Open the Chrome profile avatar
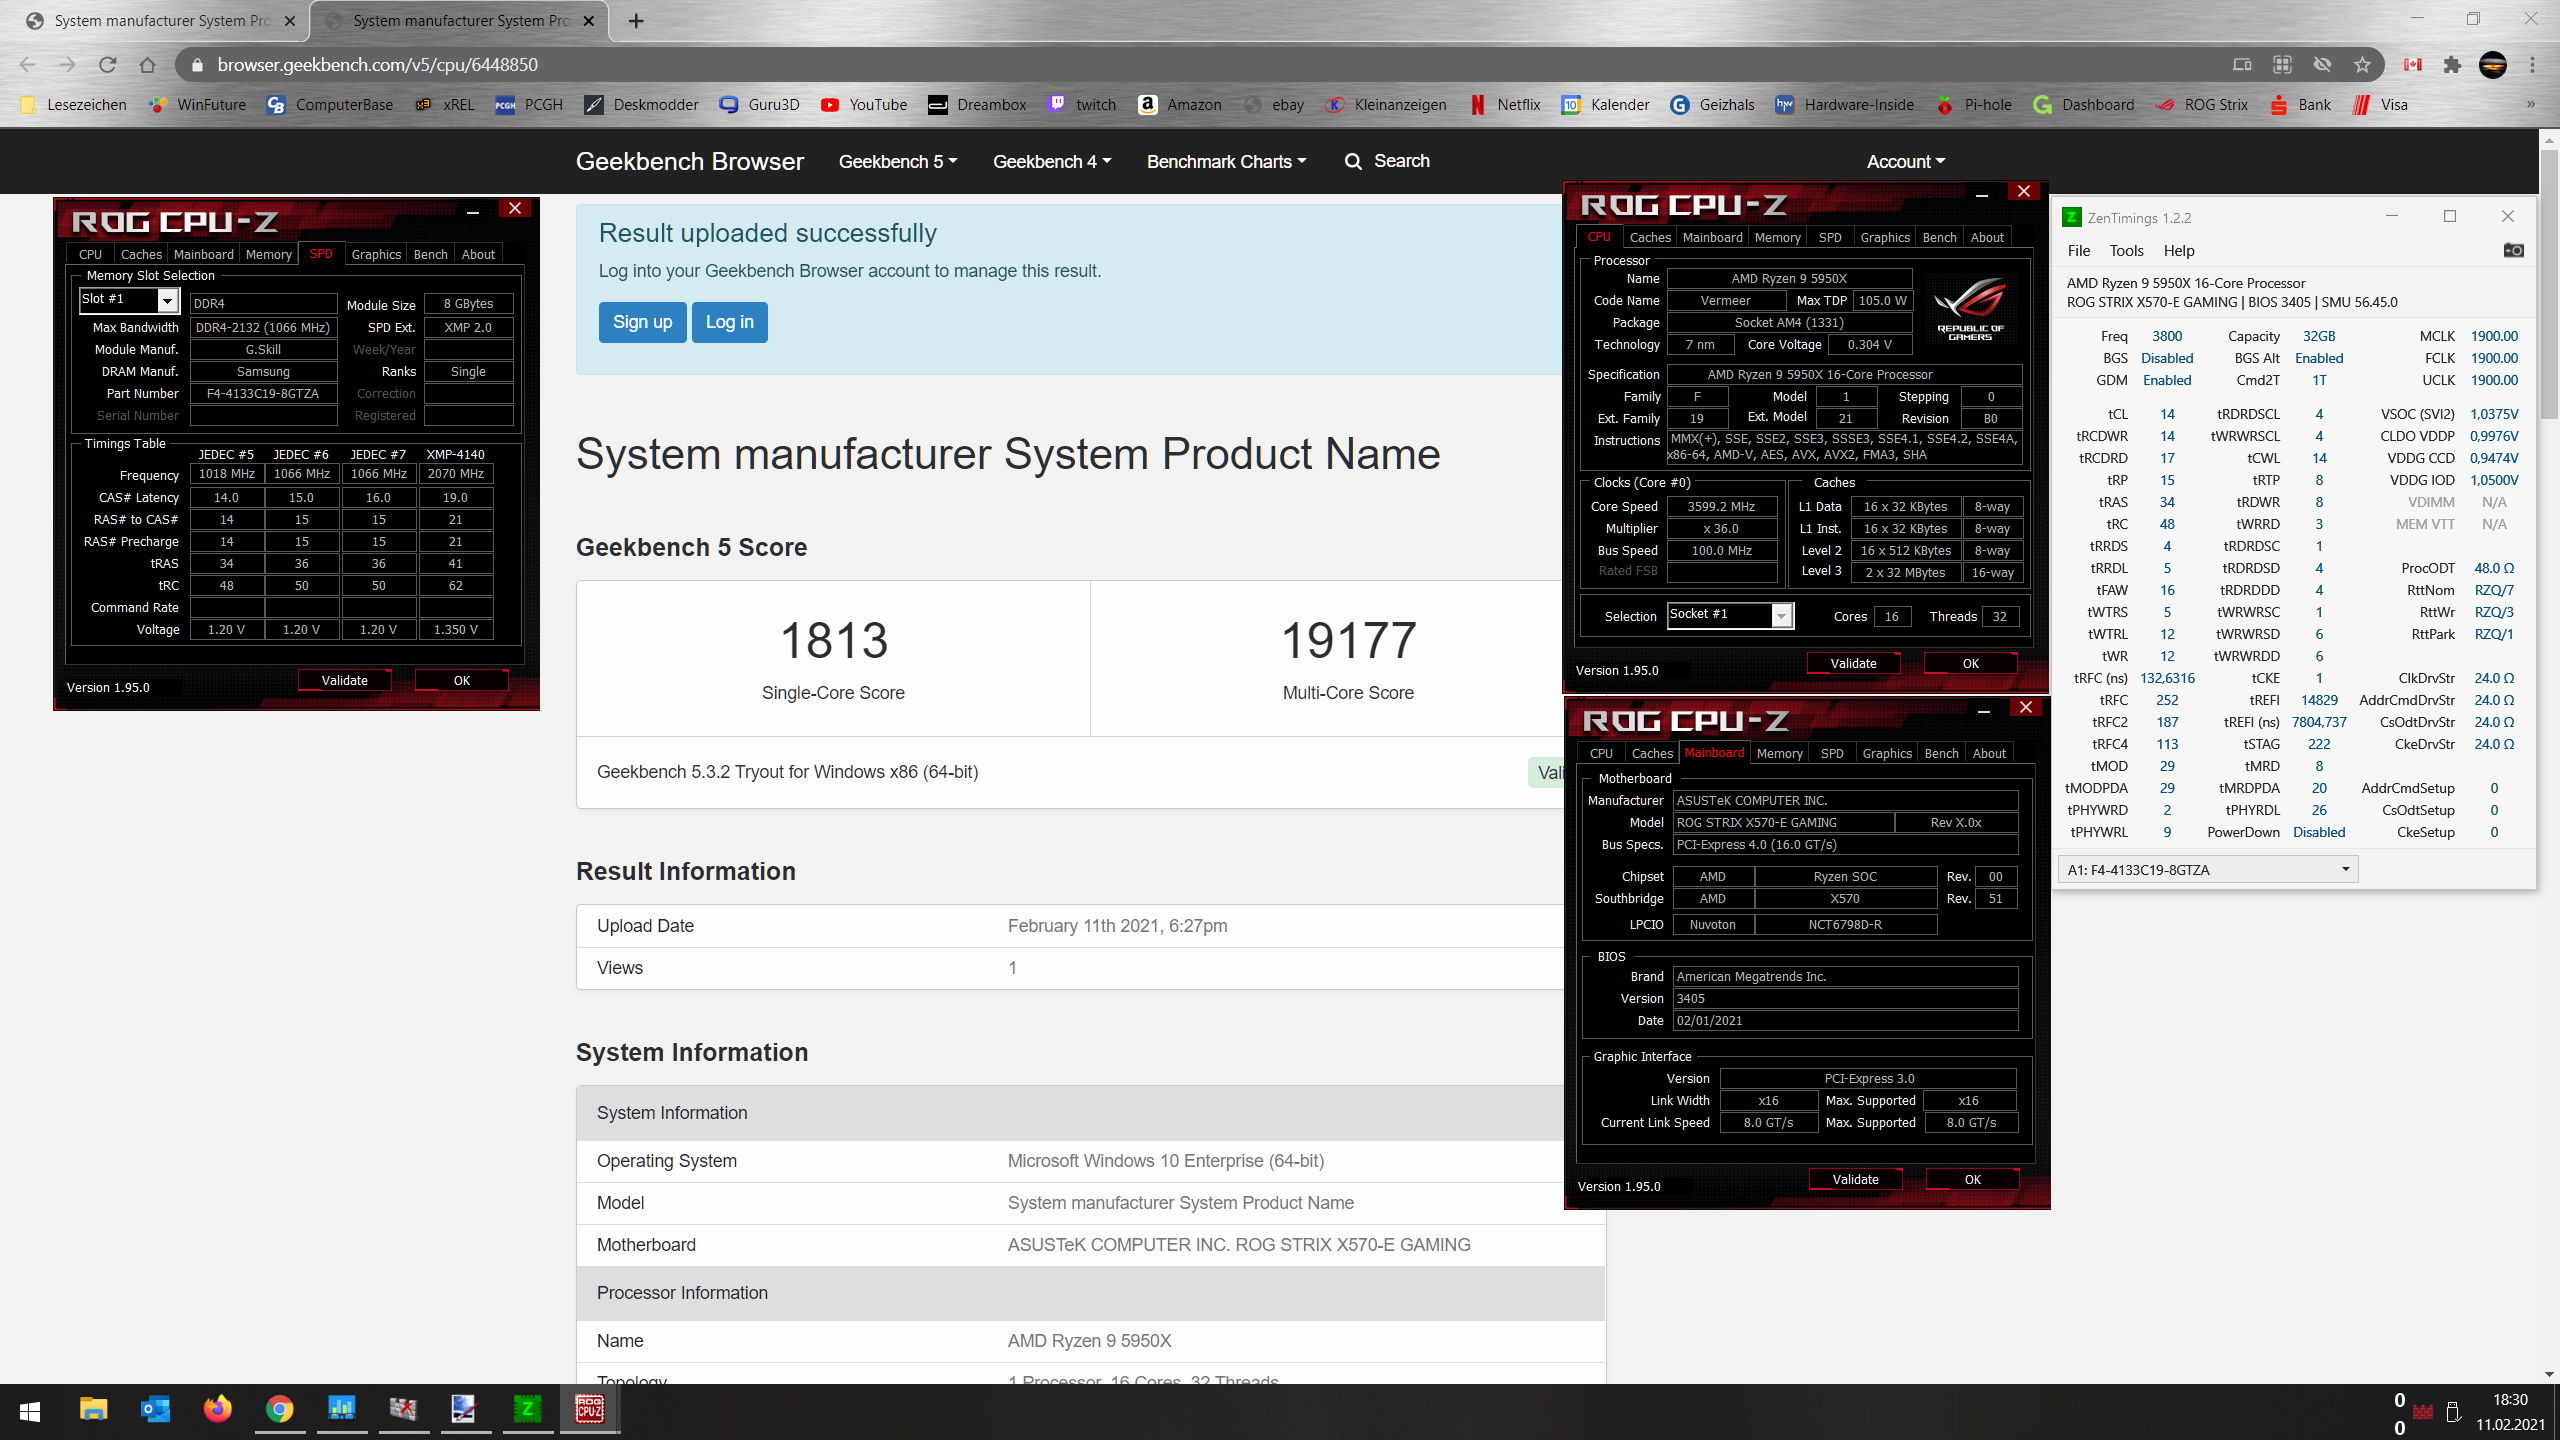The image size is (2560, 1440). click(x=2492, y=65)
